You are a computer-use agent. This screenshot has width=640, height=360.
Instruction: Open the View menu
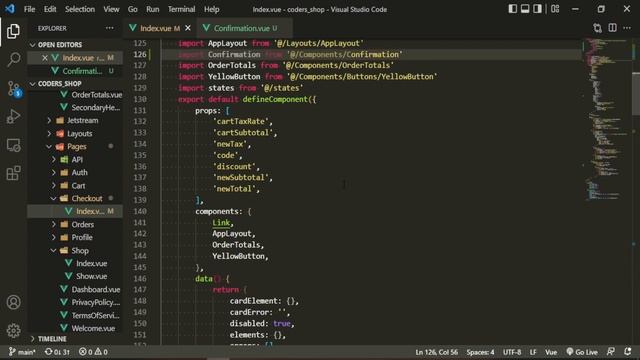pyautogui.click(x=111, y=9)
